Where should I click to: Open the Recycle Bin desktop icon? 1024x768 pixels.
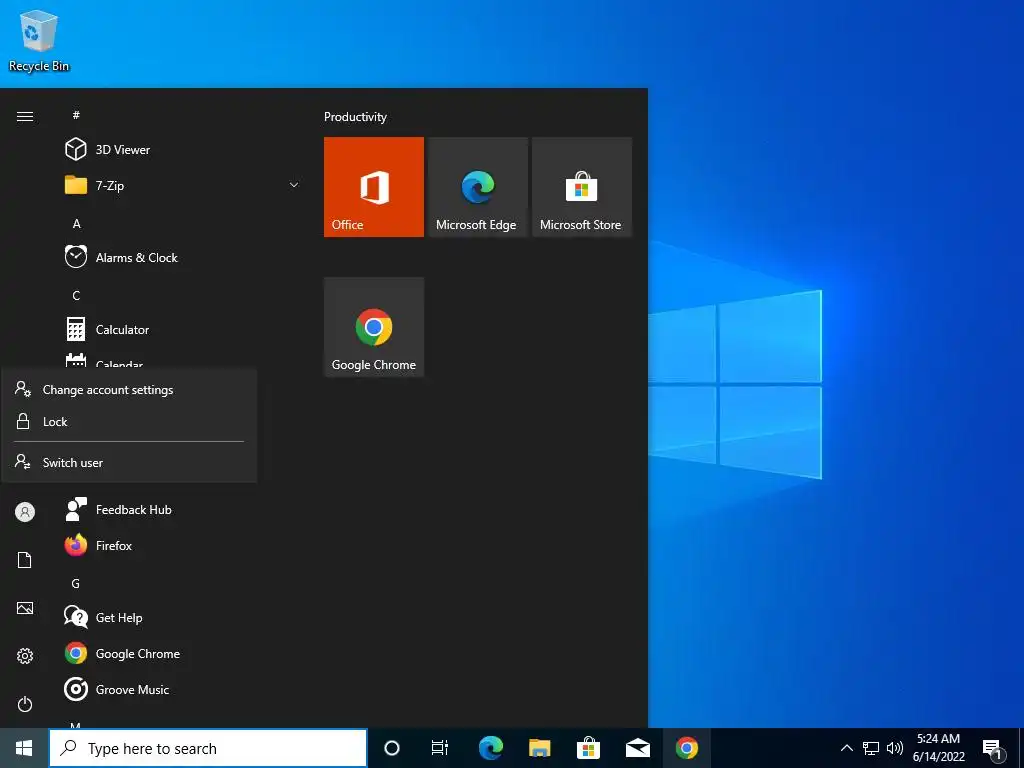pos(39,40)
